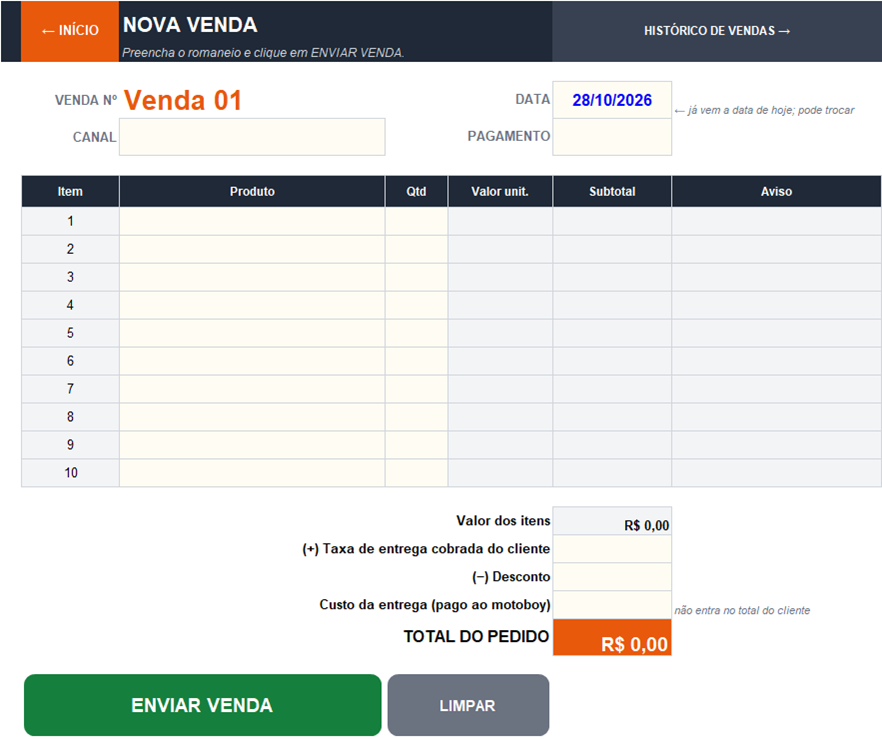The image size is (882, 739).
Task: Go back using the INÍCIO button
Action: coord(70,31)
